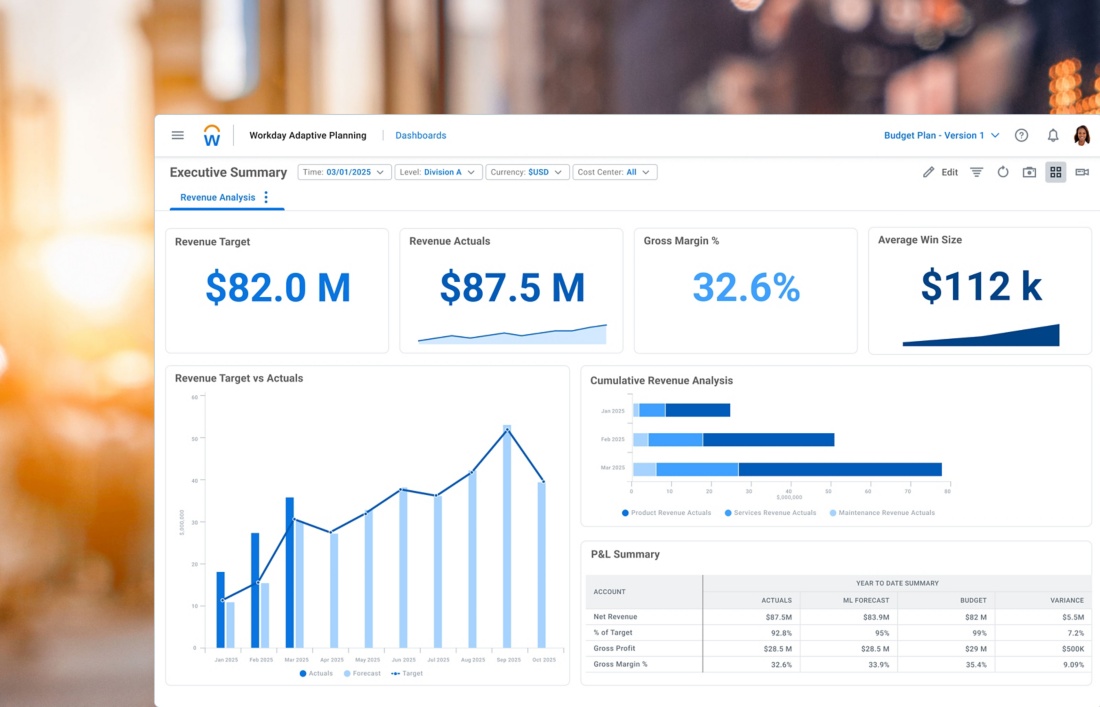Viewport: 1100px width, 707px height.
Task: Click the Edit button
Action: pyautogui.click(x=940, y=172)
